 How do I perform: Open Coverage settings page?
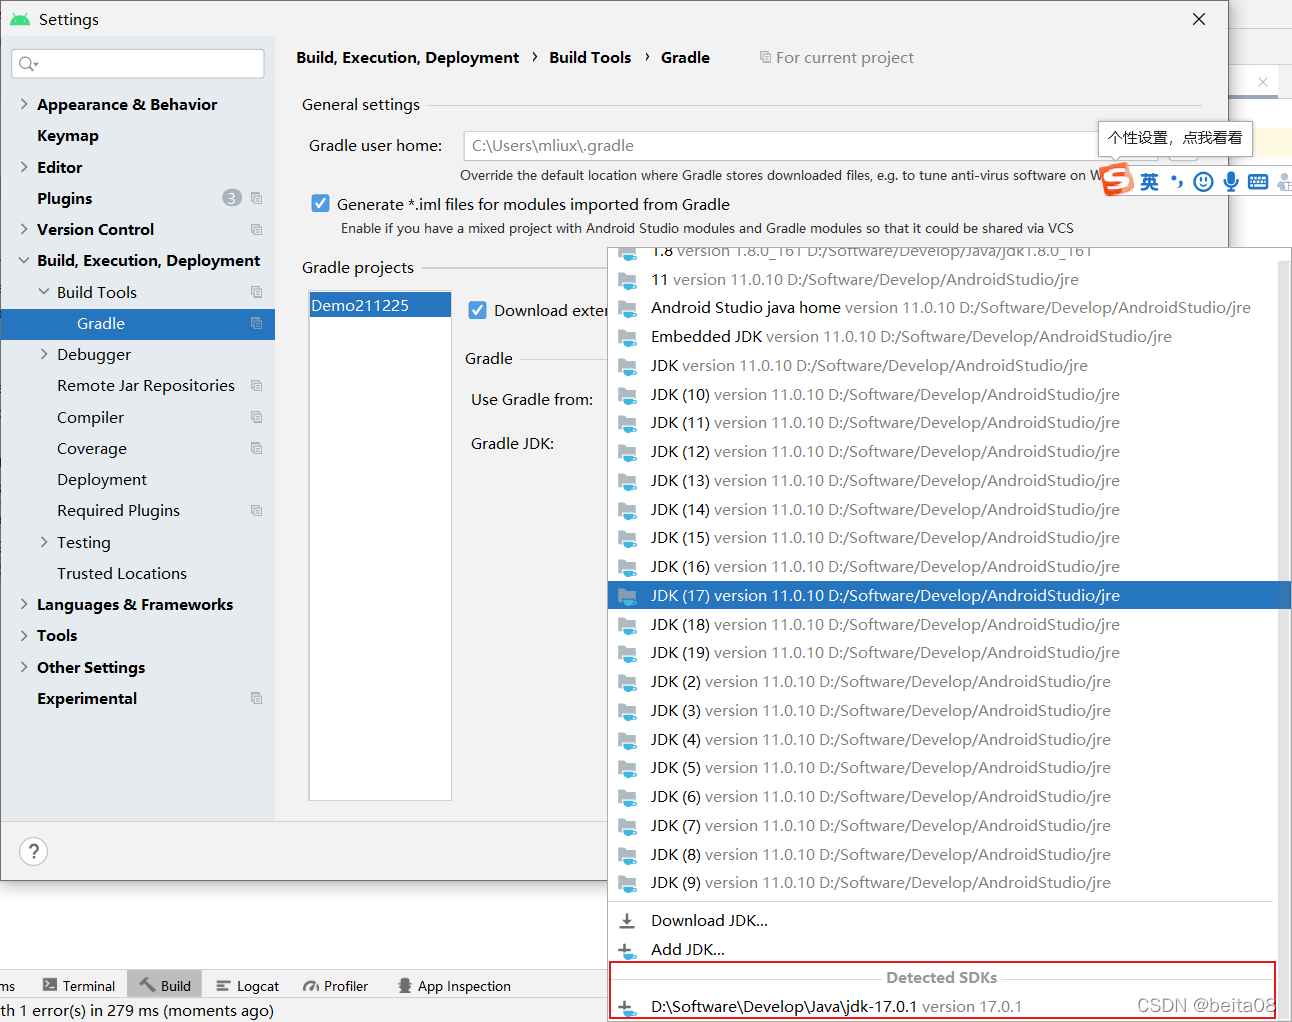click(92, 448)
